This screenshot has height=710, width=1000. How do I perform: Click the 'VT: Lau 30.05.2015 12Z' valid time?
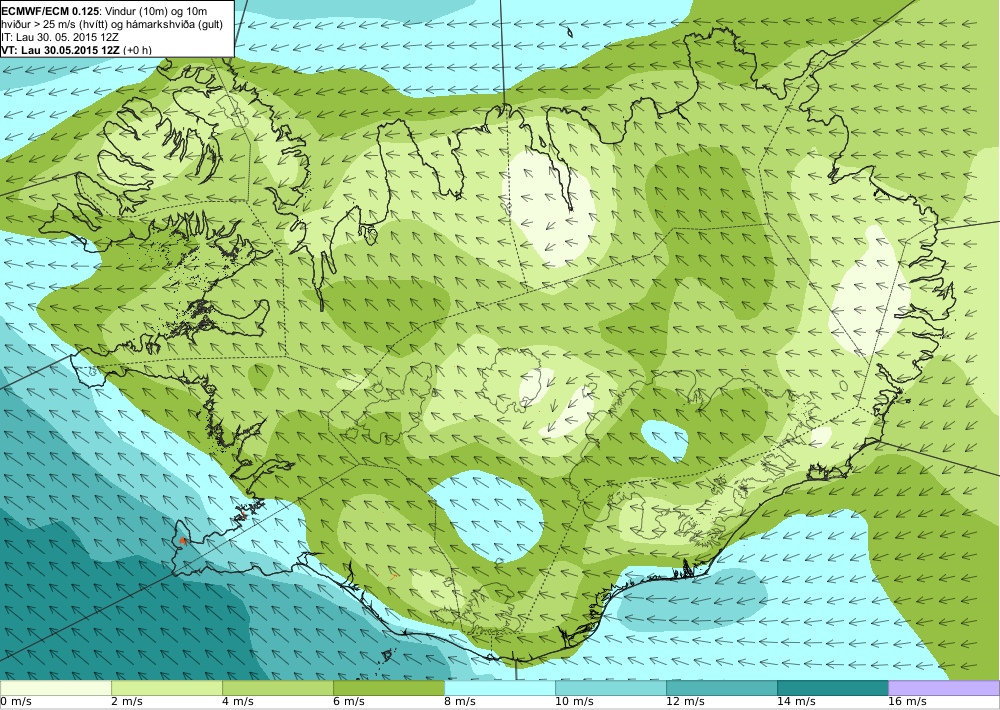62,50
